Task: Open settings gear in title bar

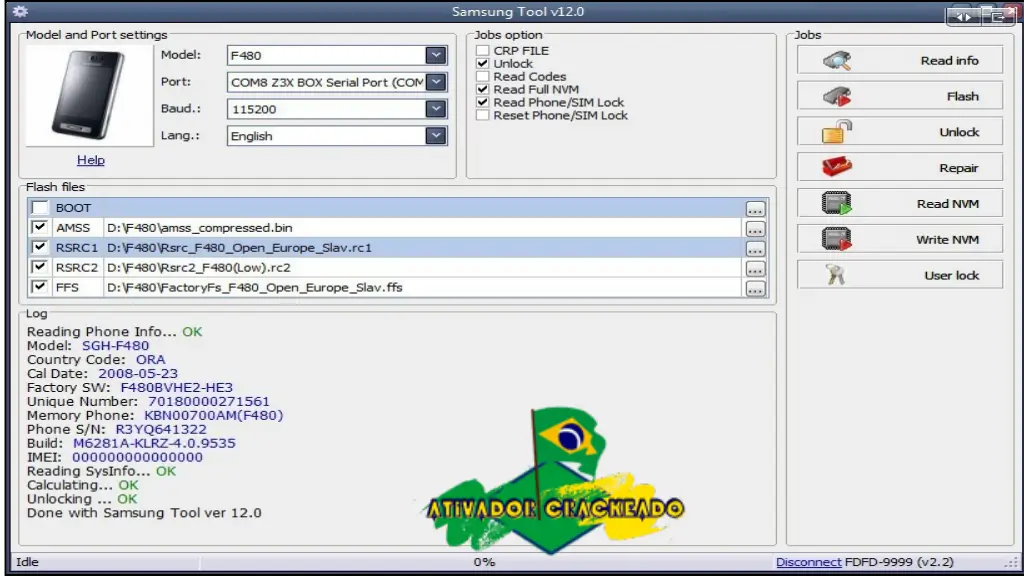Action: click(20, 11)
